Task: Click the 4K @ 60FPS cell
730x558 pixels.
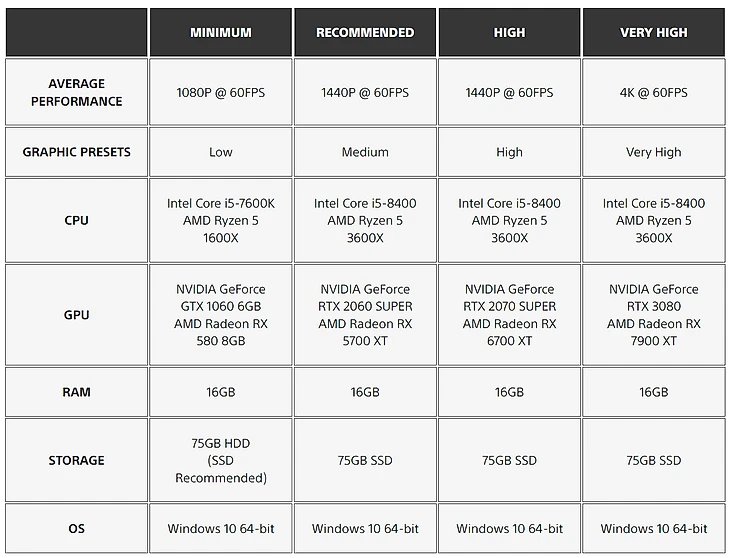Action: click(654, 92)
